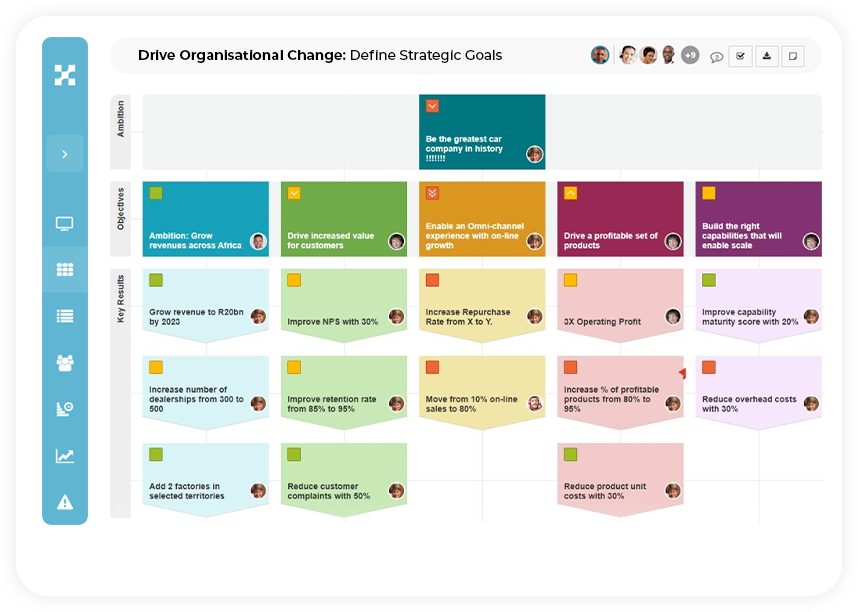Toggle the checkmark button in header toolbar
The image size is (858, 612).
[740, 56]
